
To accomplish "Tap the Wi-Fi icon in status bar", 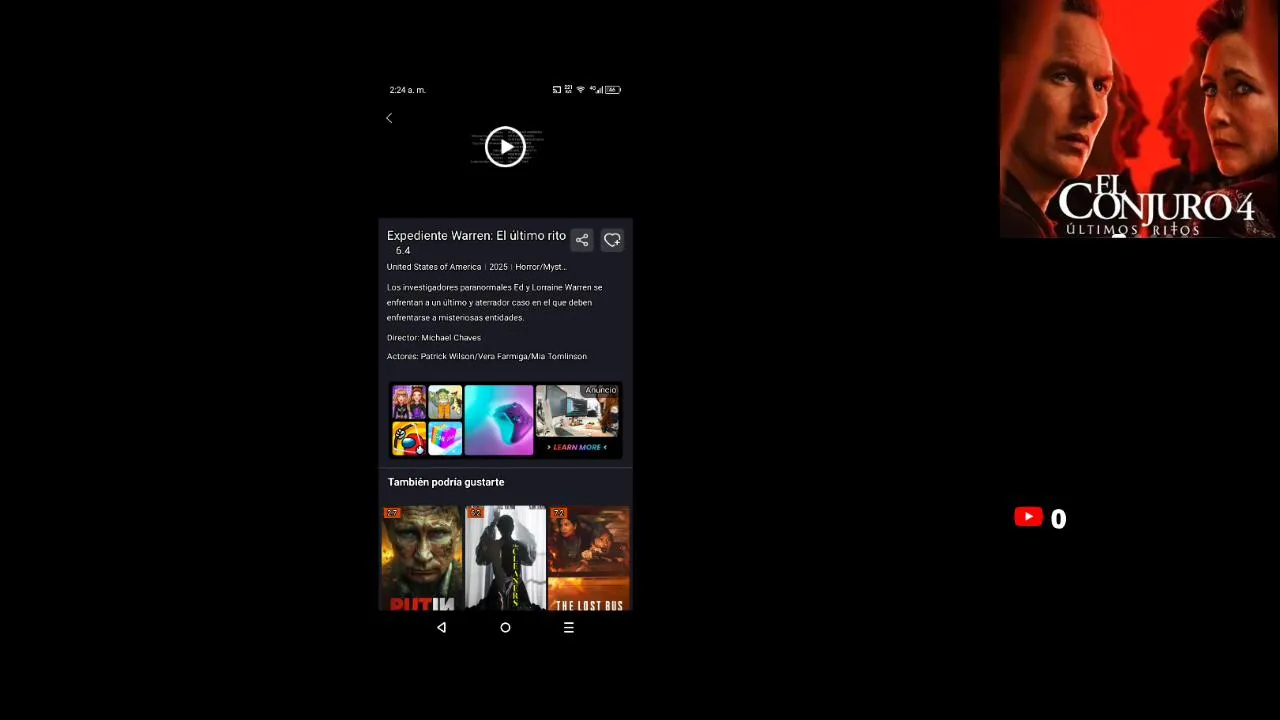I will click(581, 90).
